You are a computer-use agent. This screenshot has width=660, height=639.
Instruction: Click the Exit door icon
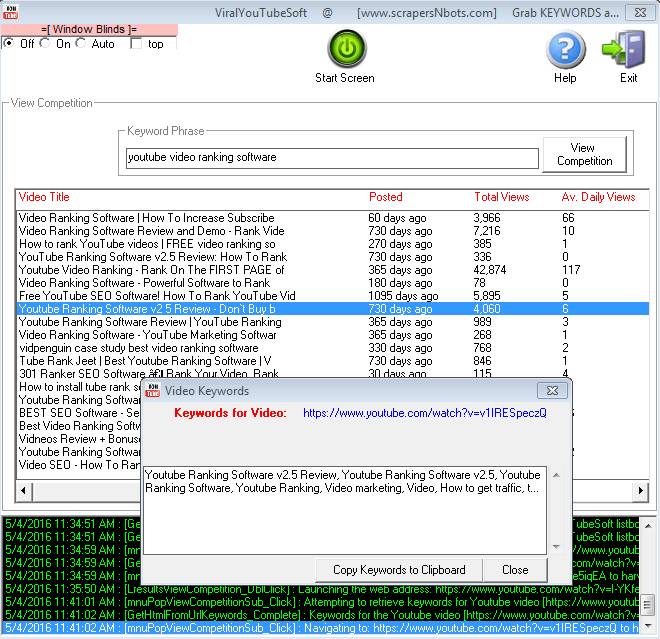tap(624, 49)
